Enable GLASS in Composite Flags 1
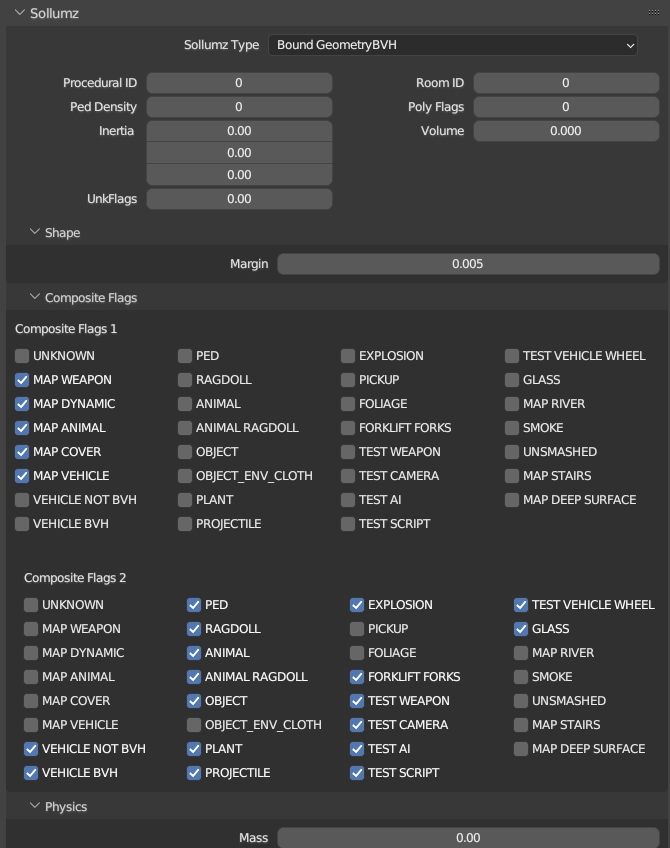The image size is (670, 848). [512, 380]
